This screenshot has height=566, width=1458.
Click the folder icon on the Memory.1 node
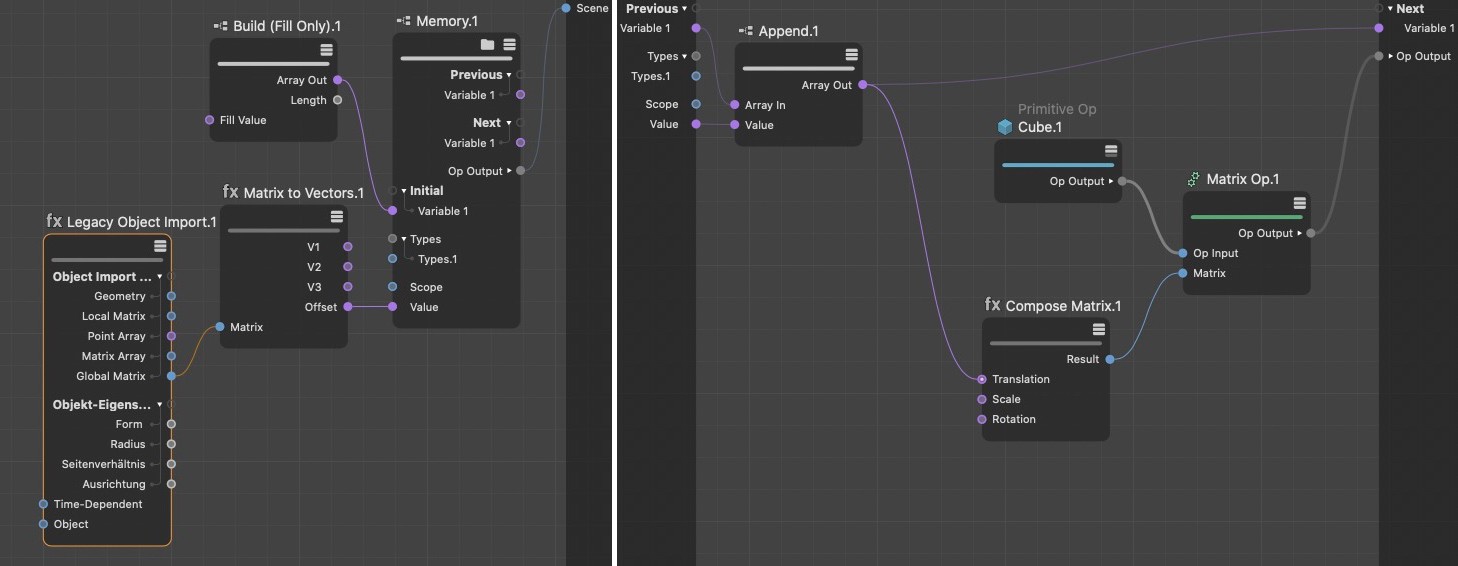487,44
